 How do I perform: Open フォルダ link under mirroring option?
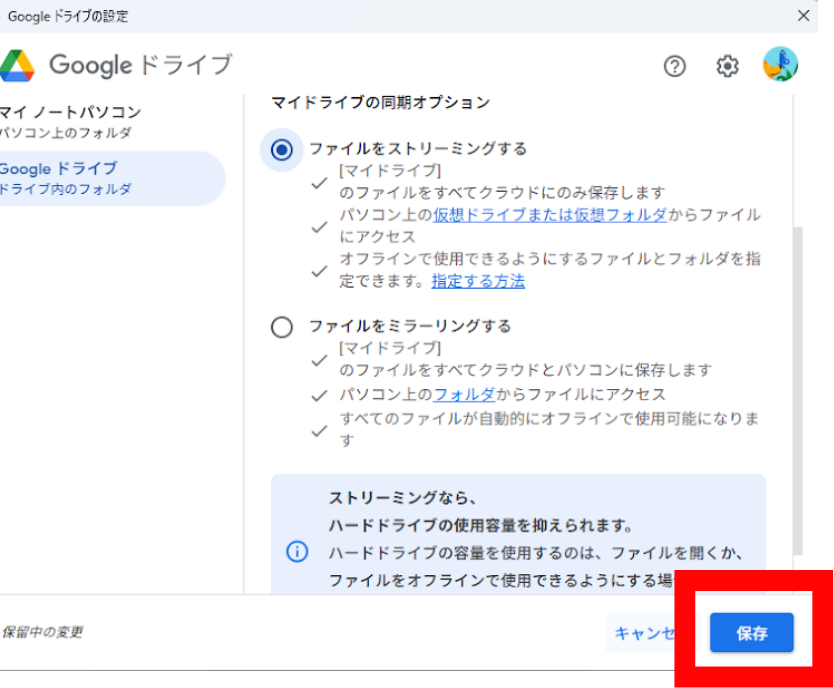[464, 394]
